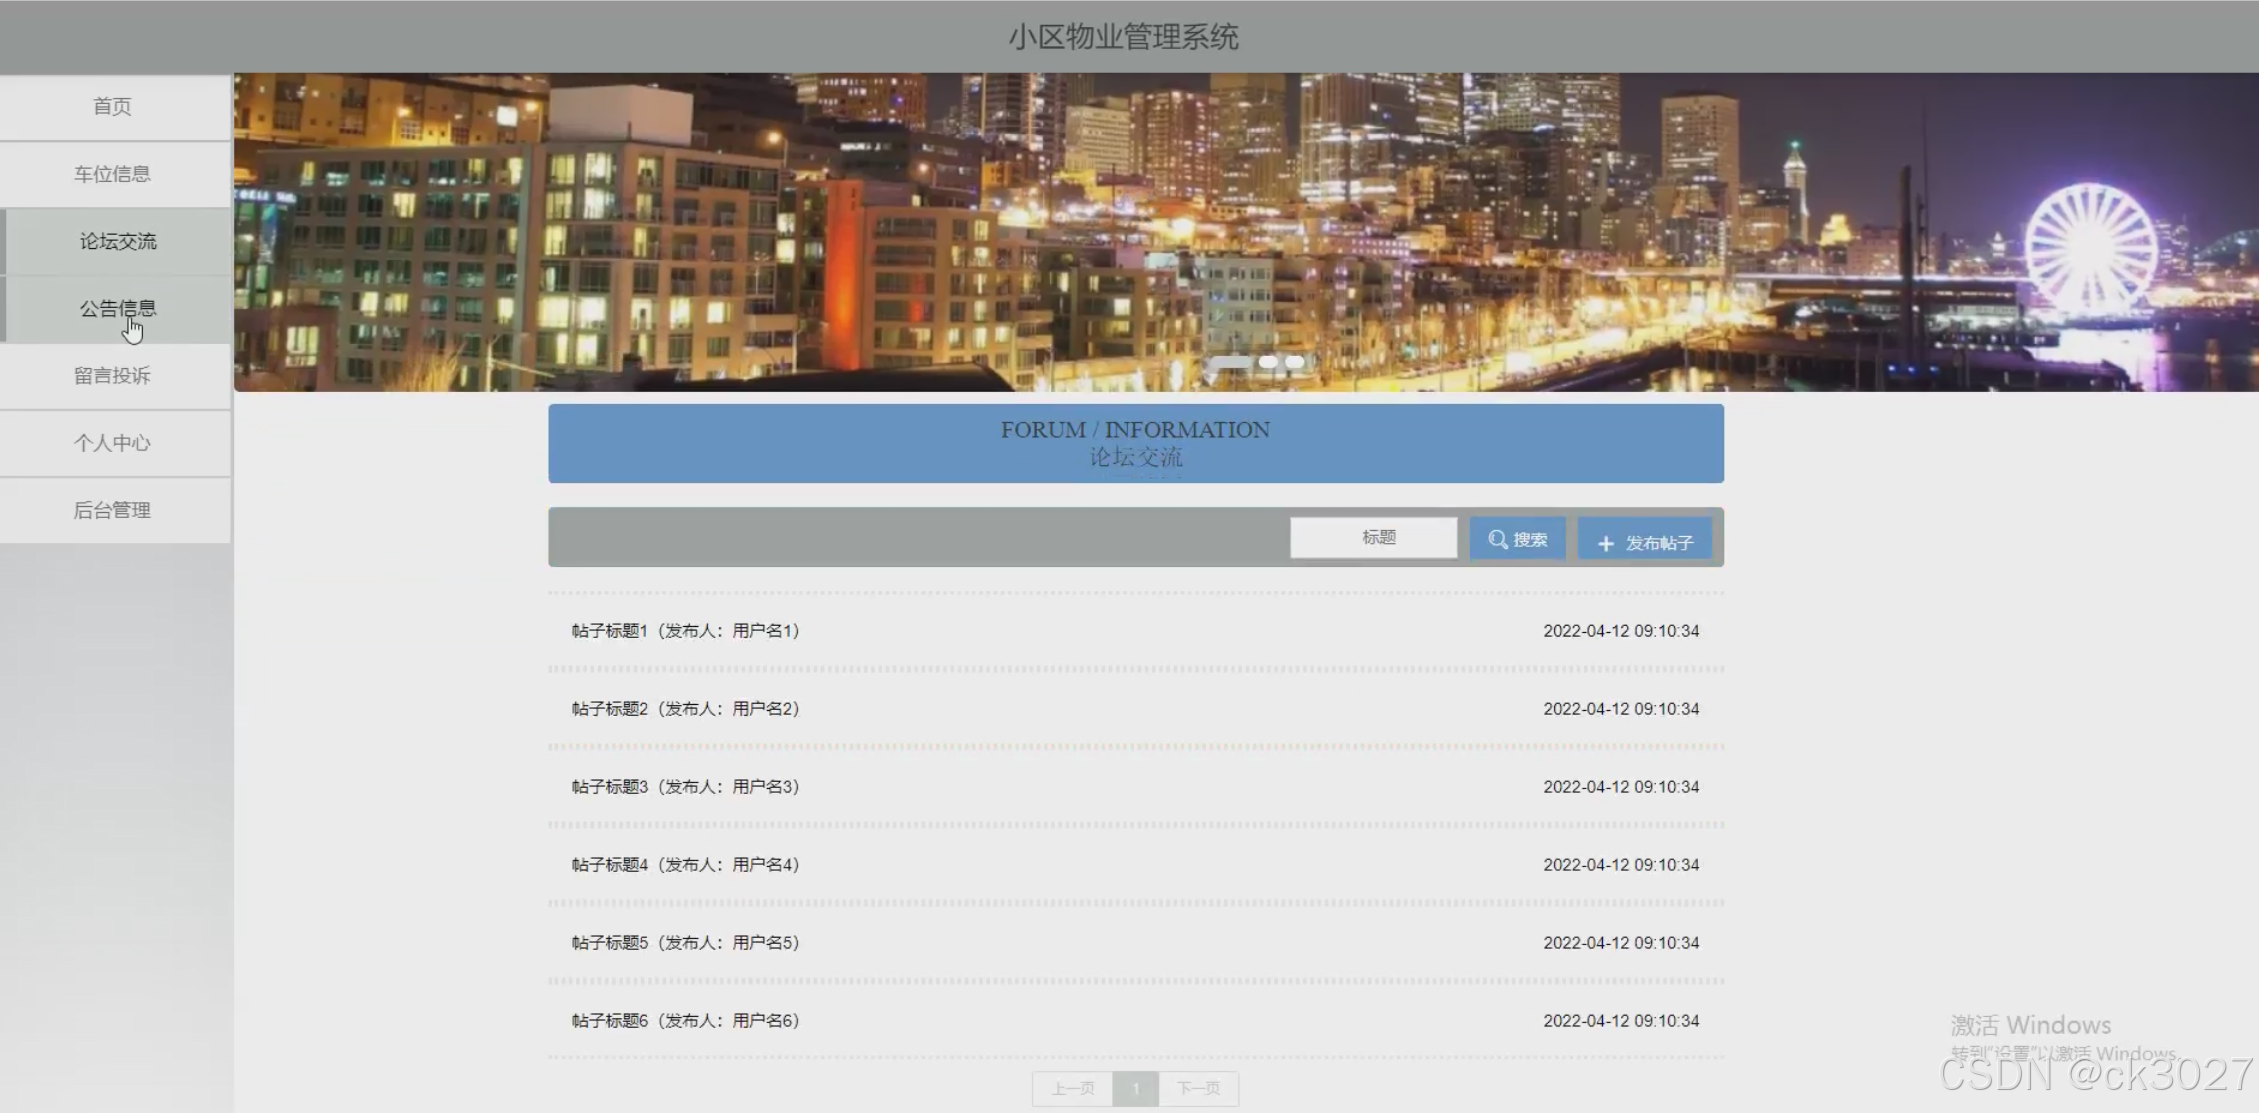
Task: Select the middle carousel indicator dot
Action: click(x=1268, y=362)
